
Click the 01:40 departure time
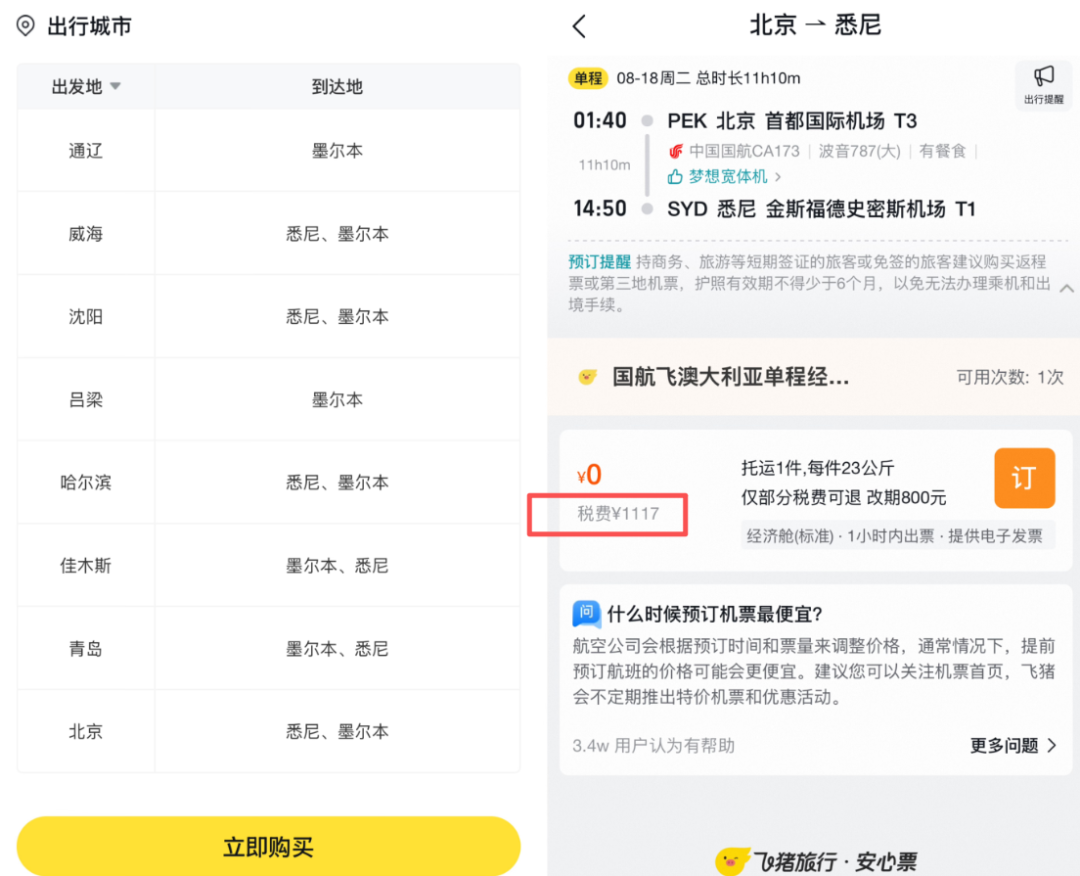tap(600, 121)
